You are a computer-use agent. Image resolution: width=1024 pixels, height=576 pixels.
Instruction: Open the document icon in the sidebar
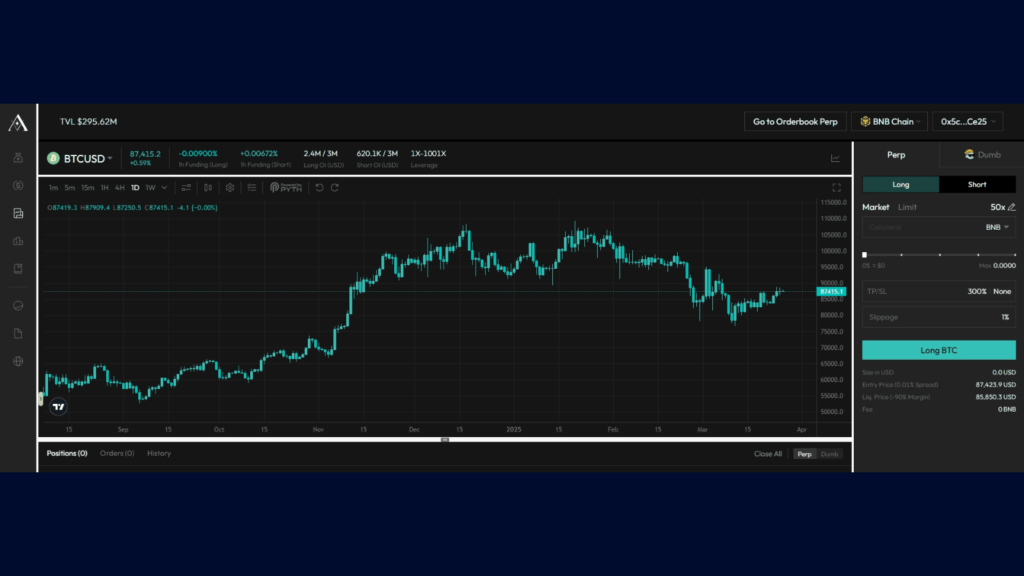pyautogui.click(x=18, y=334)
